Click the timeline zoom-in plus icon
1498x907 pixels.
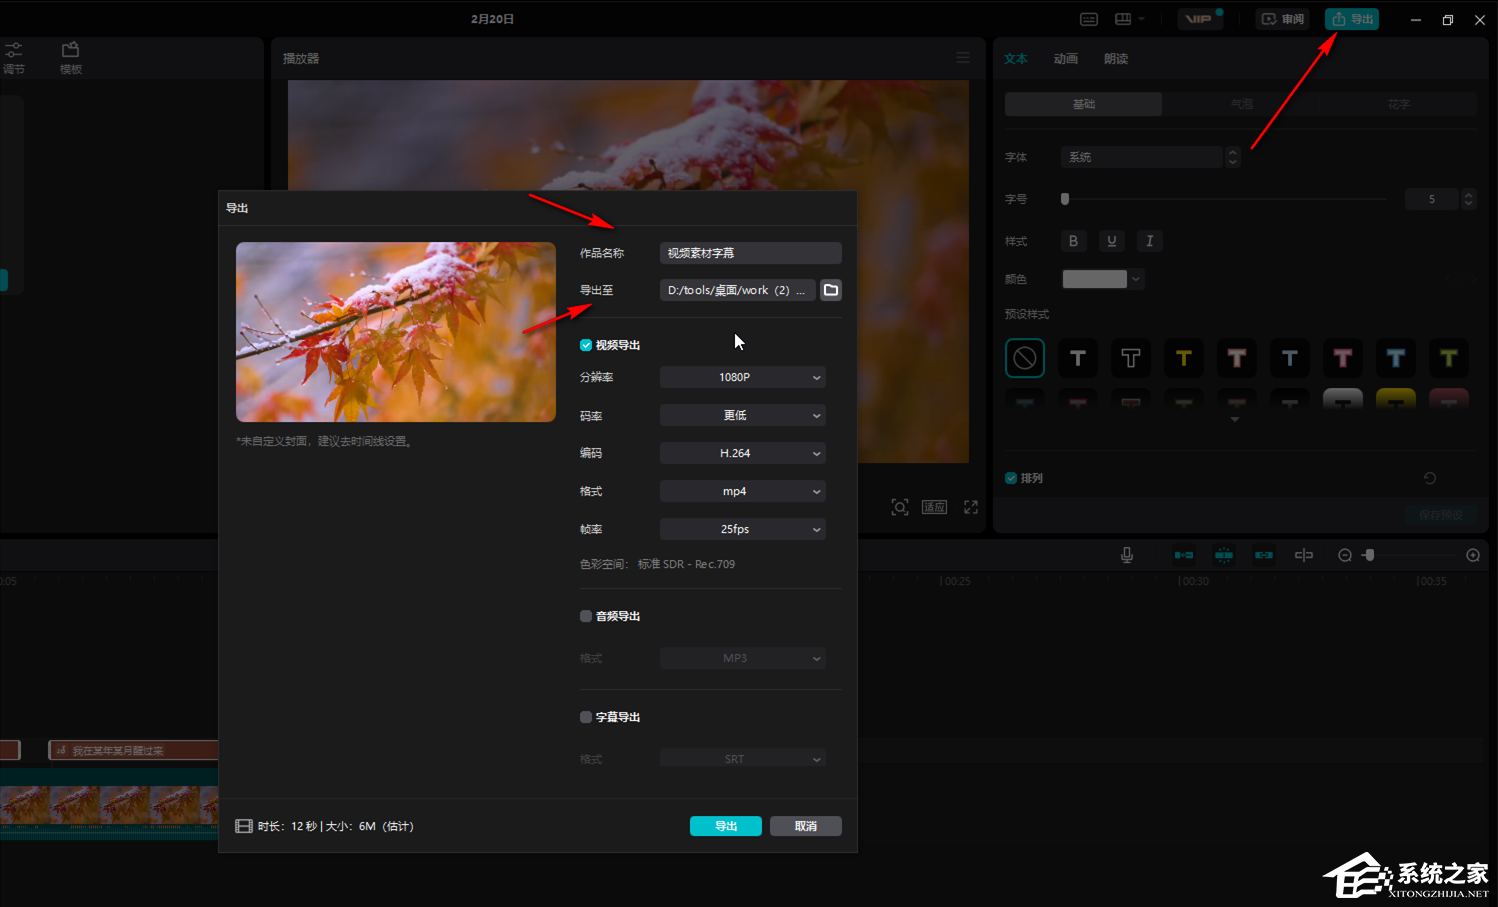click(1472, 555)
